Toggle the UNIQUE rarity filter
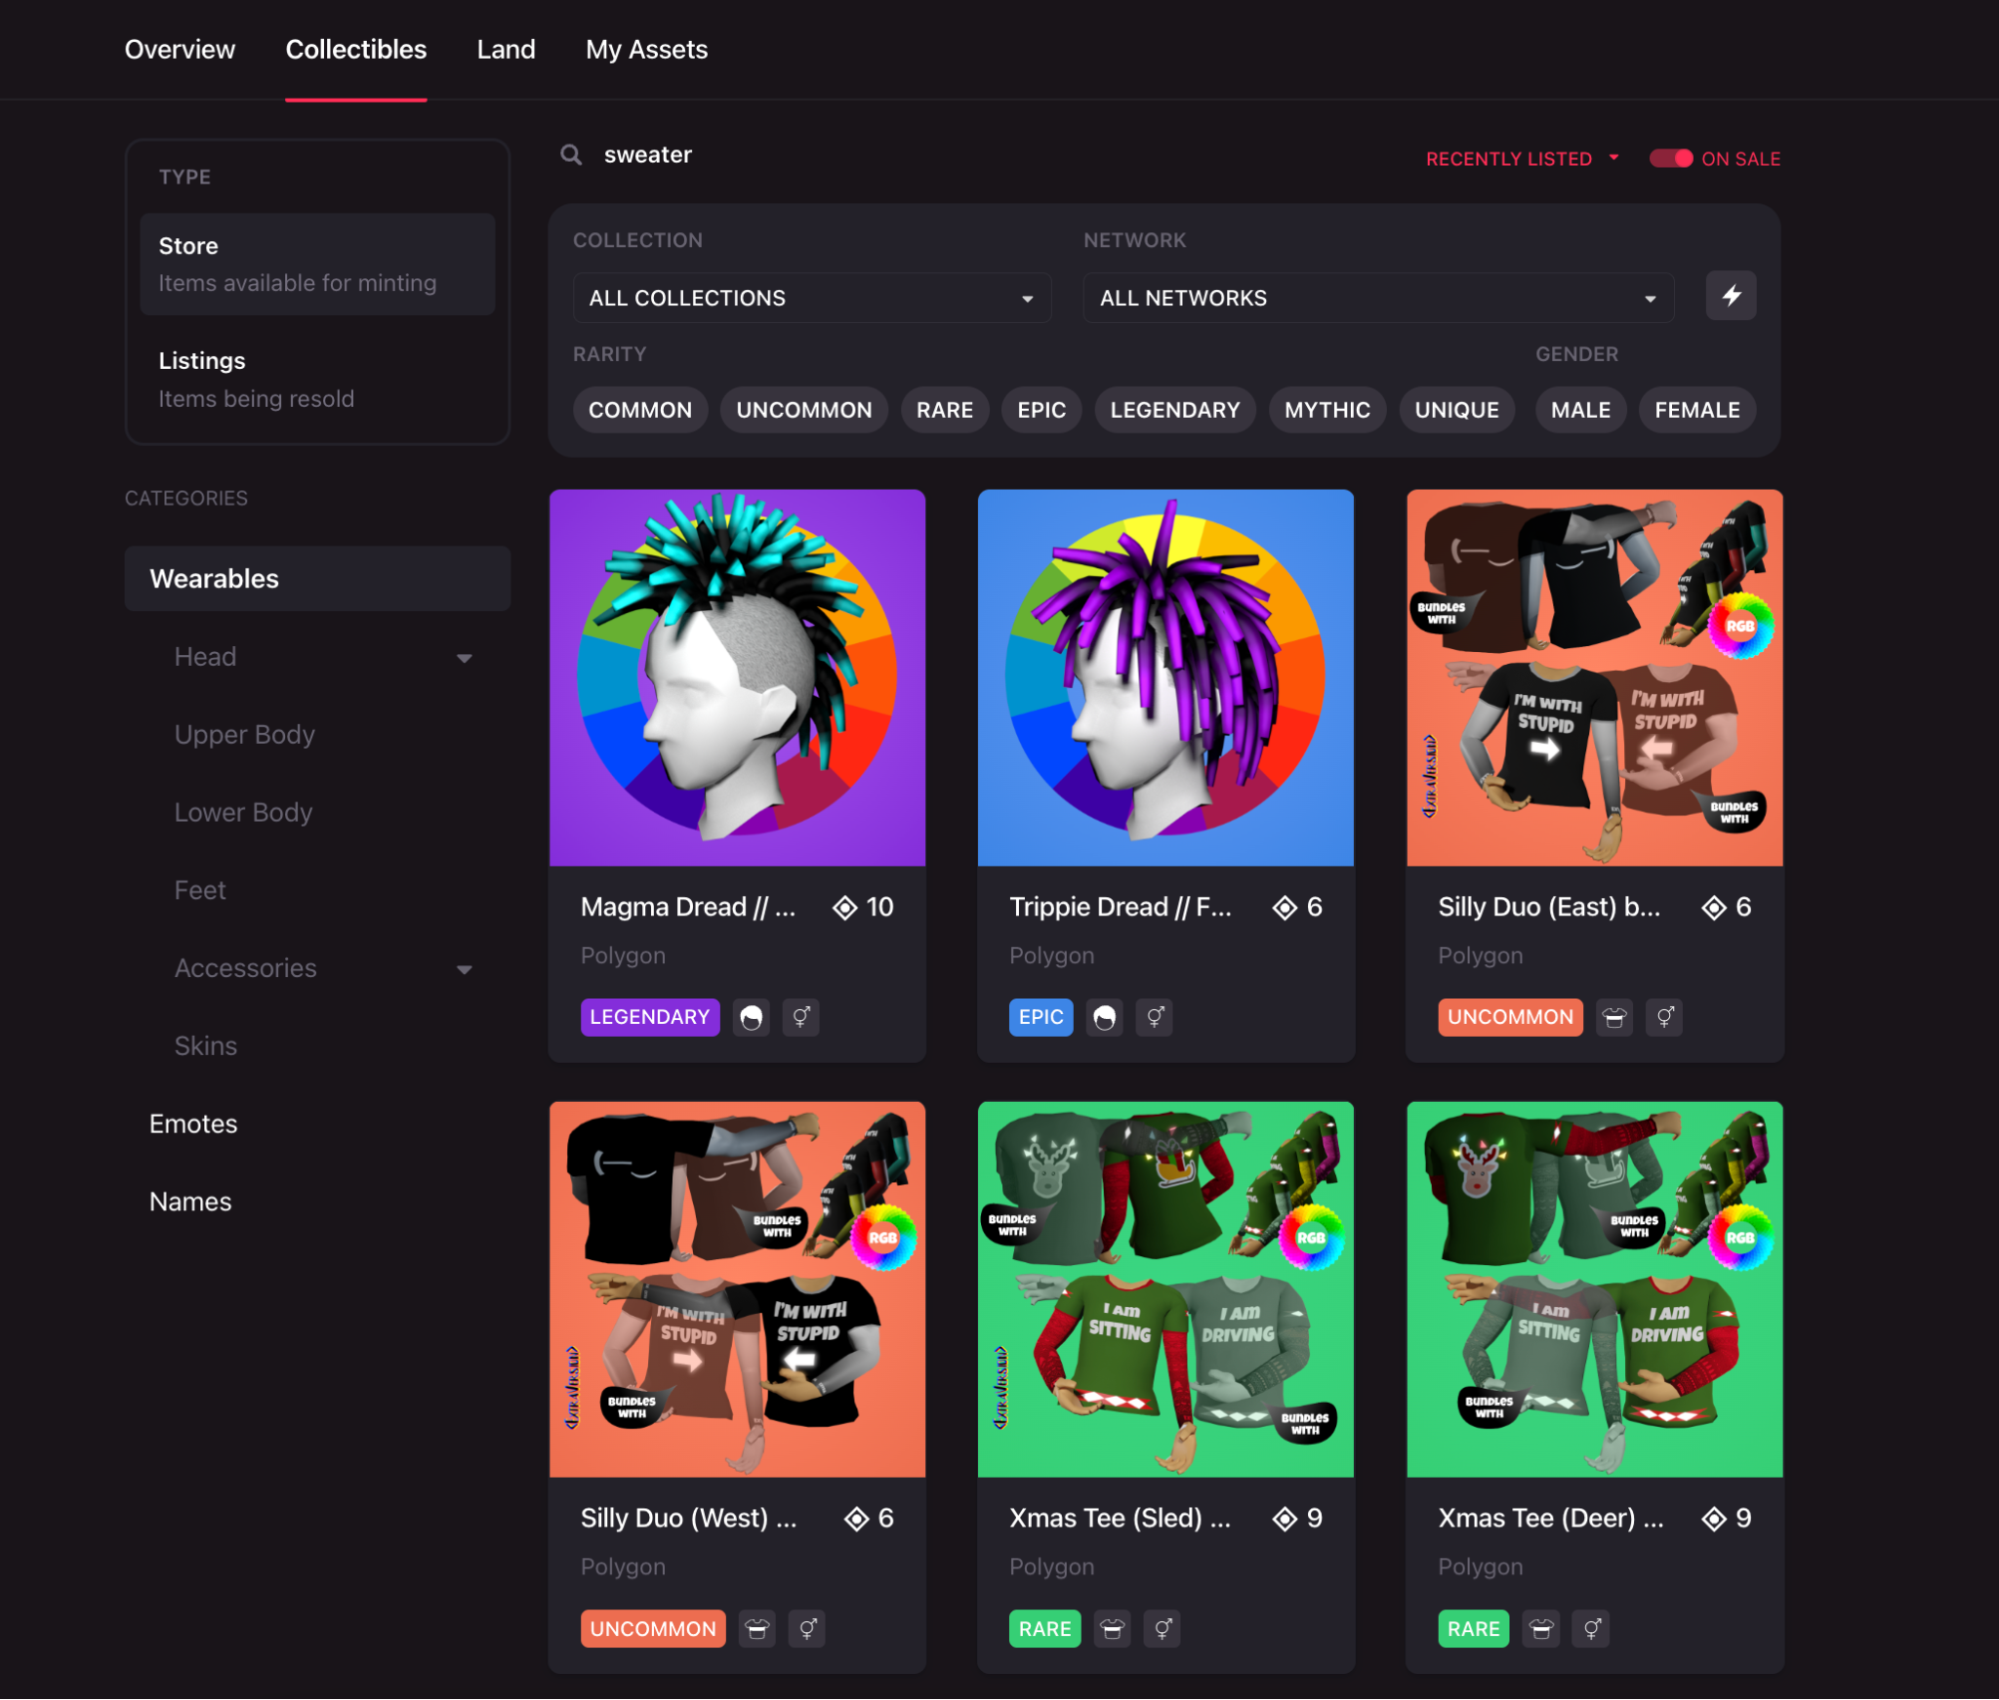The width and height of the screenshot is (1999, 1700). [x=1457, y=410]
